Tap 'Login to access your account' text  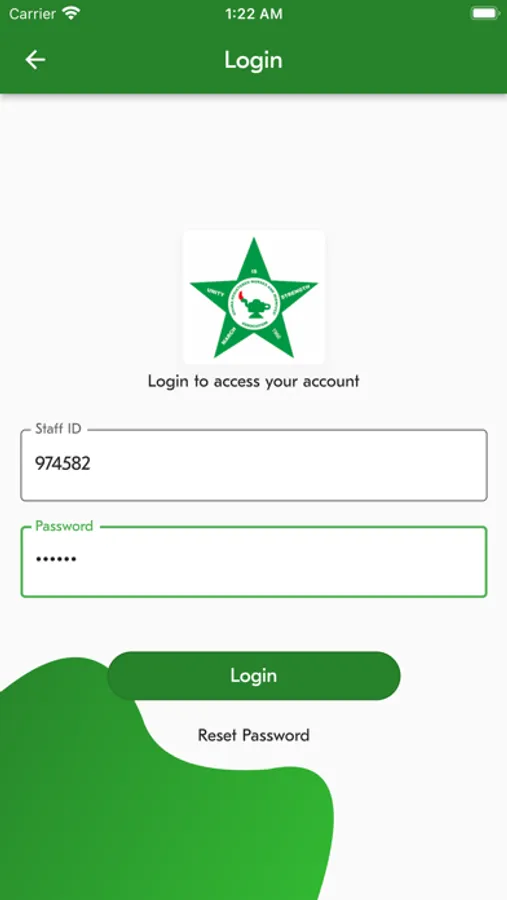[x=254, y=381]
